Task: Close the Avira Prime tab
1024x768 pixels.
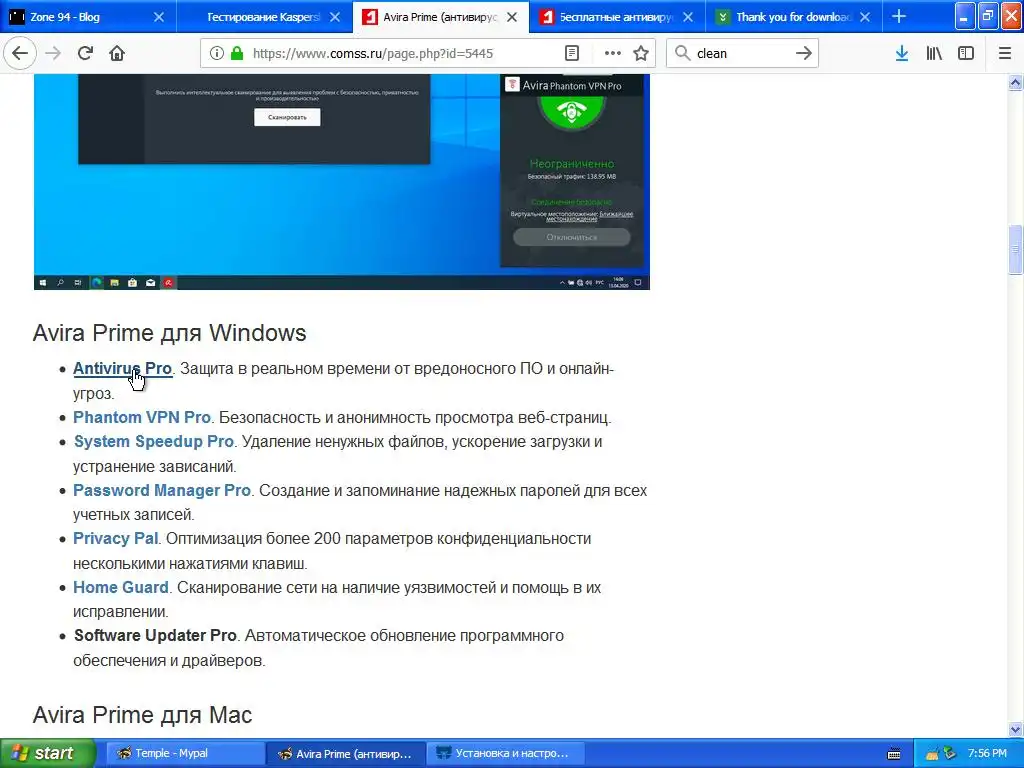Action: click(512, 17)
